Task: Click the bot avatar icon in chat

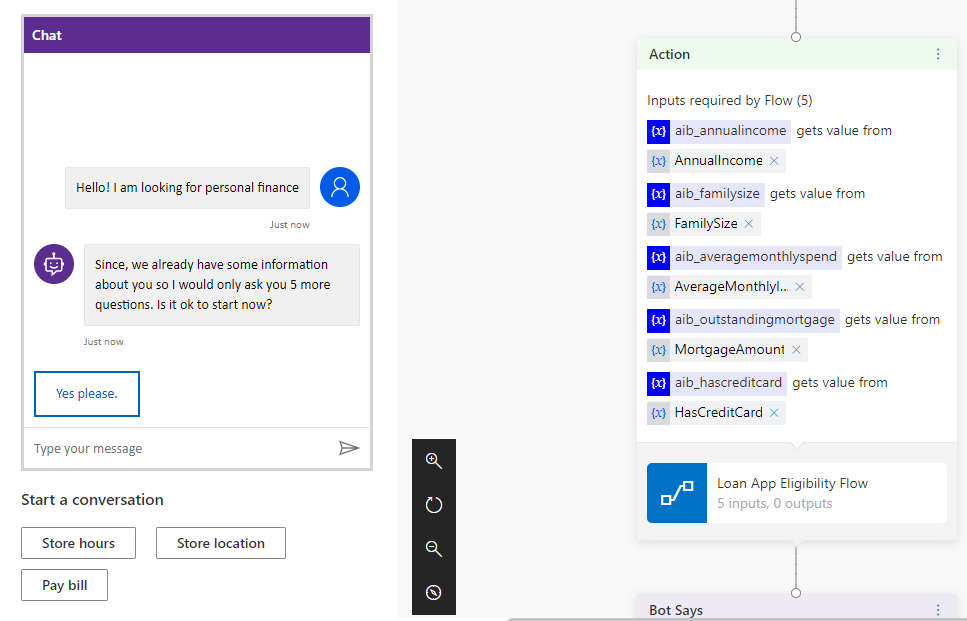Action: (53, 263)
